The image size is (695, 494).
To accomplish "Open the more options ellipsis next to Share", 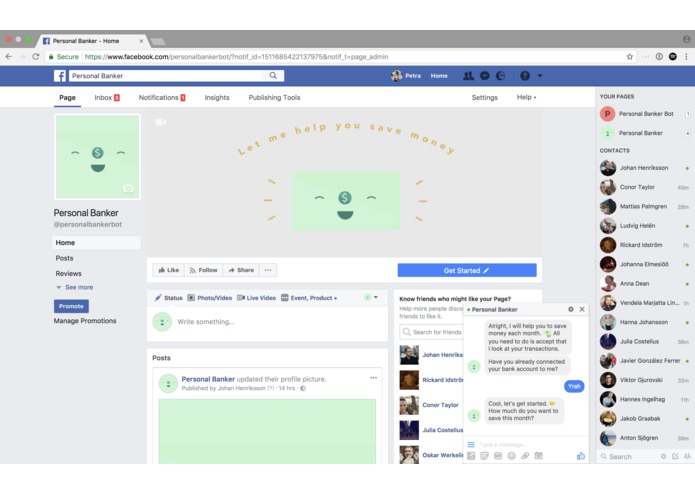I will click(268, 270).
